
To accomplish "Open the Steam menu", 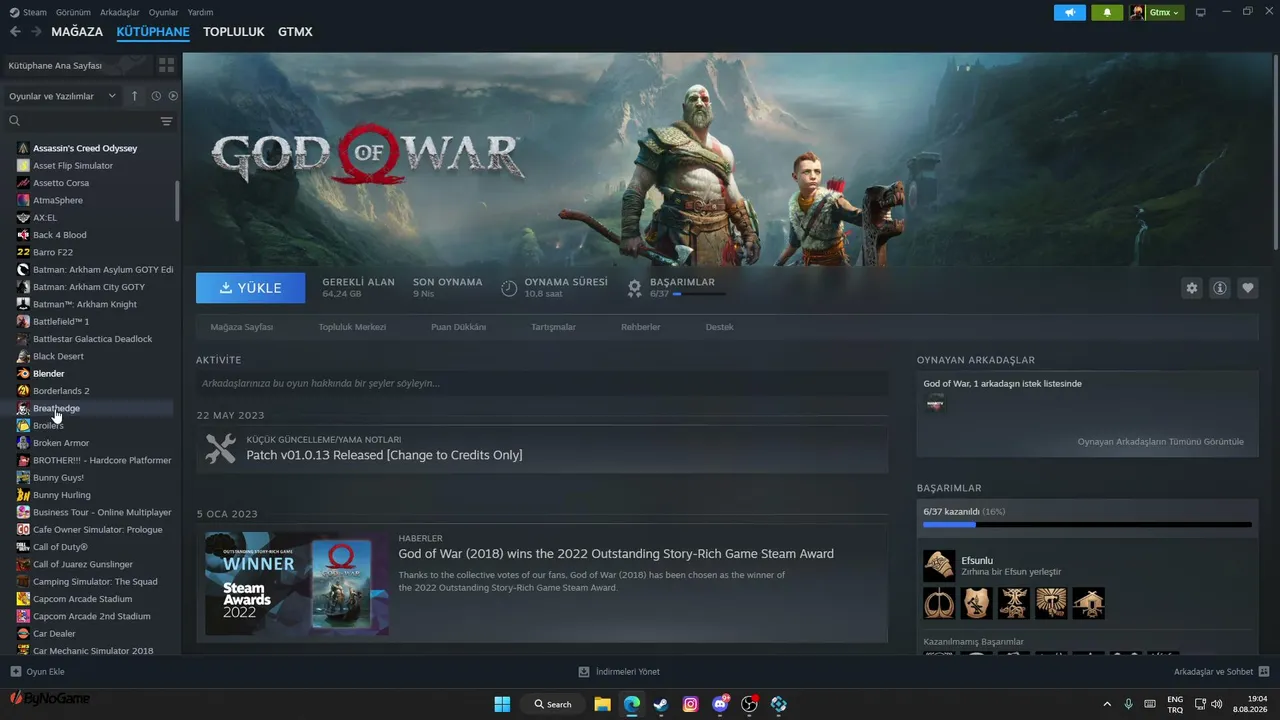I will pos(29,12).
